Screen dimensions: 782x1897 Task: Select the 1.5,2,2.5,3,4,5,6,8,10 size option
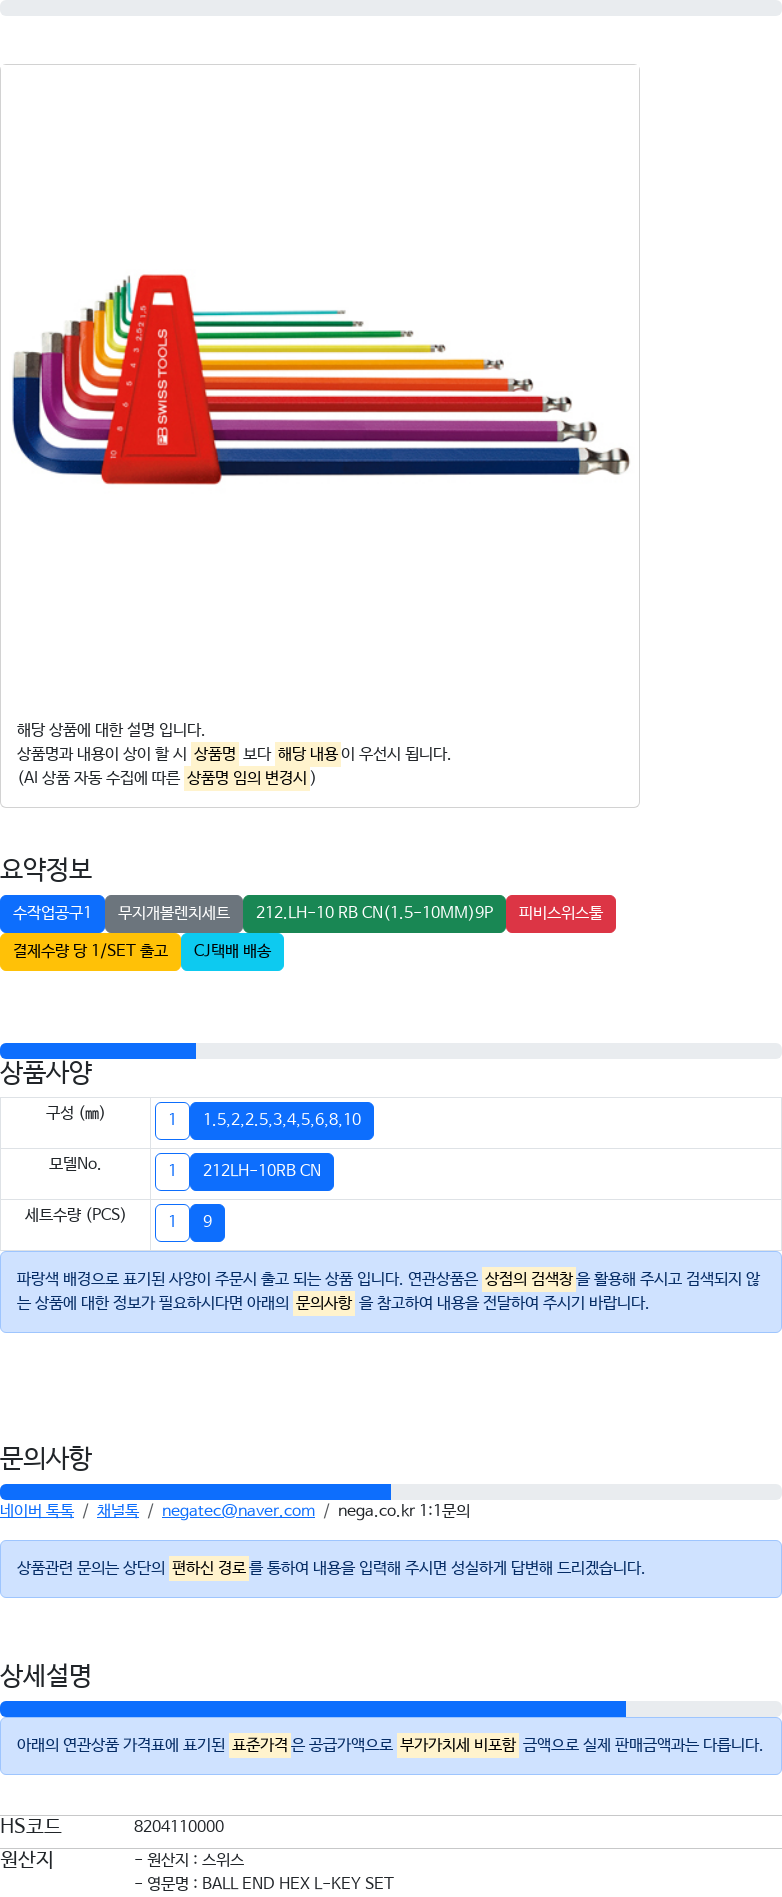(282, 1120)
